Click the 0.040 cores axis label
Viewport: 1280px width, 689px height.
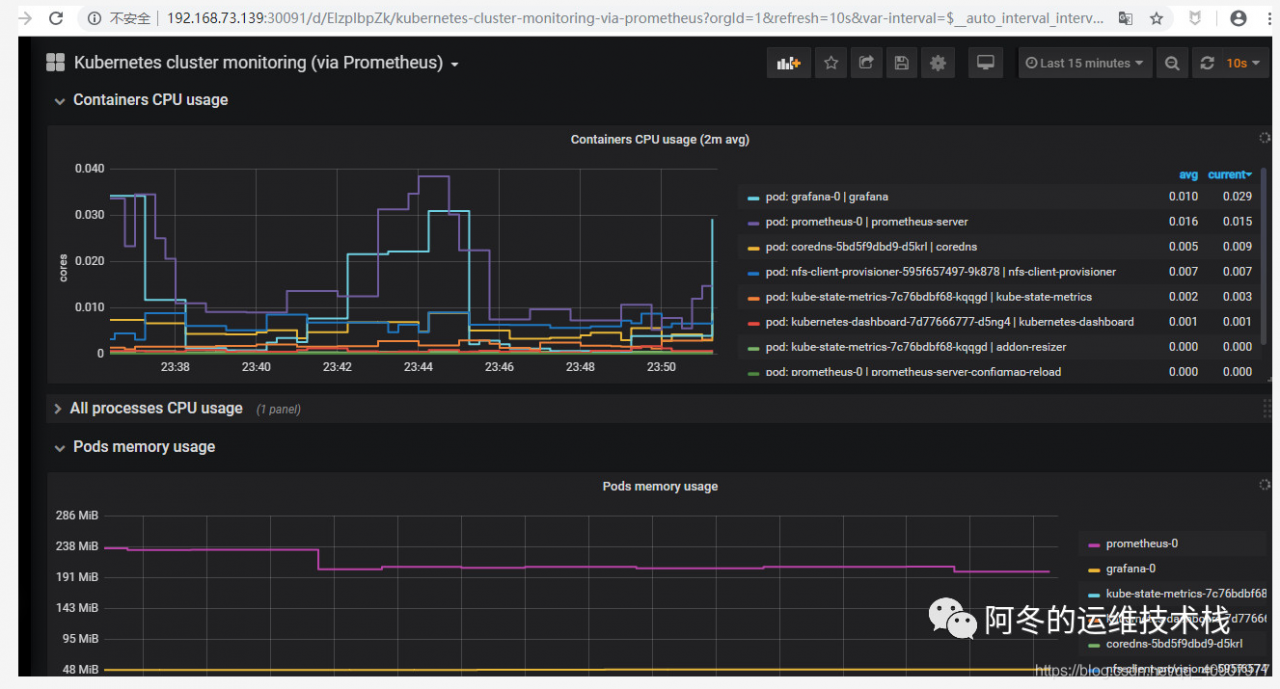pos(89,168)
